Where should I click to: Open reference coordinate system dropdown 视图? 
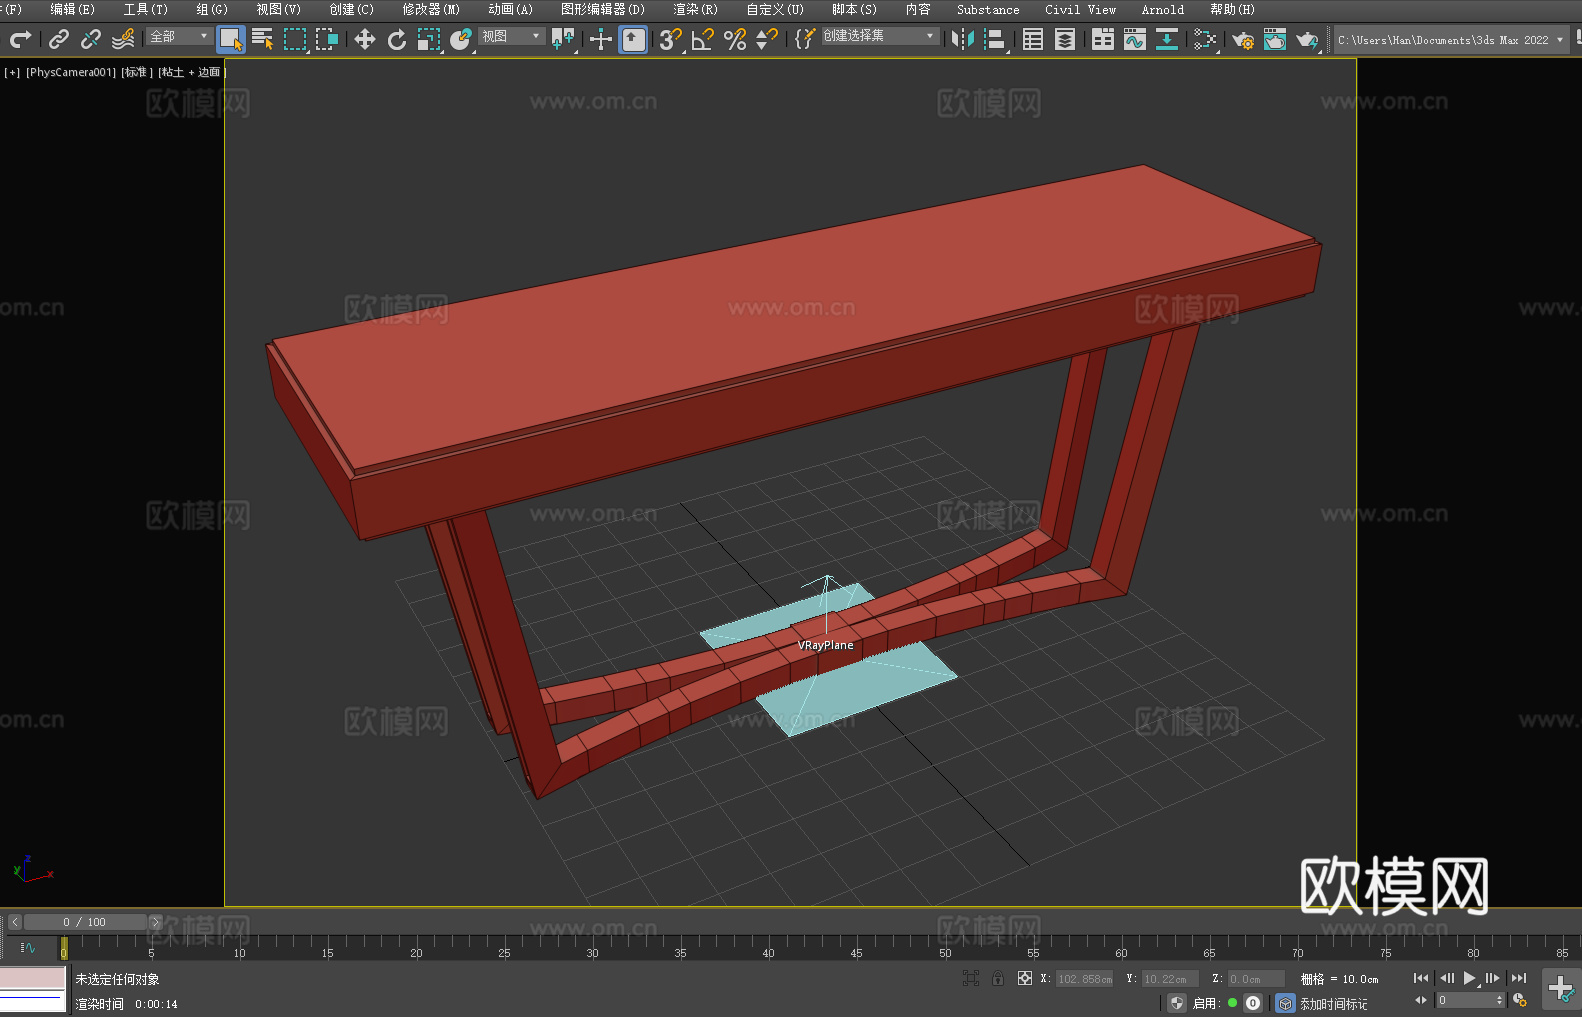[511, 36]
